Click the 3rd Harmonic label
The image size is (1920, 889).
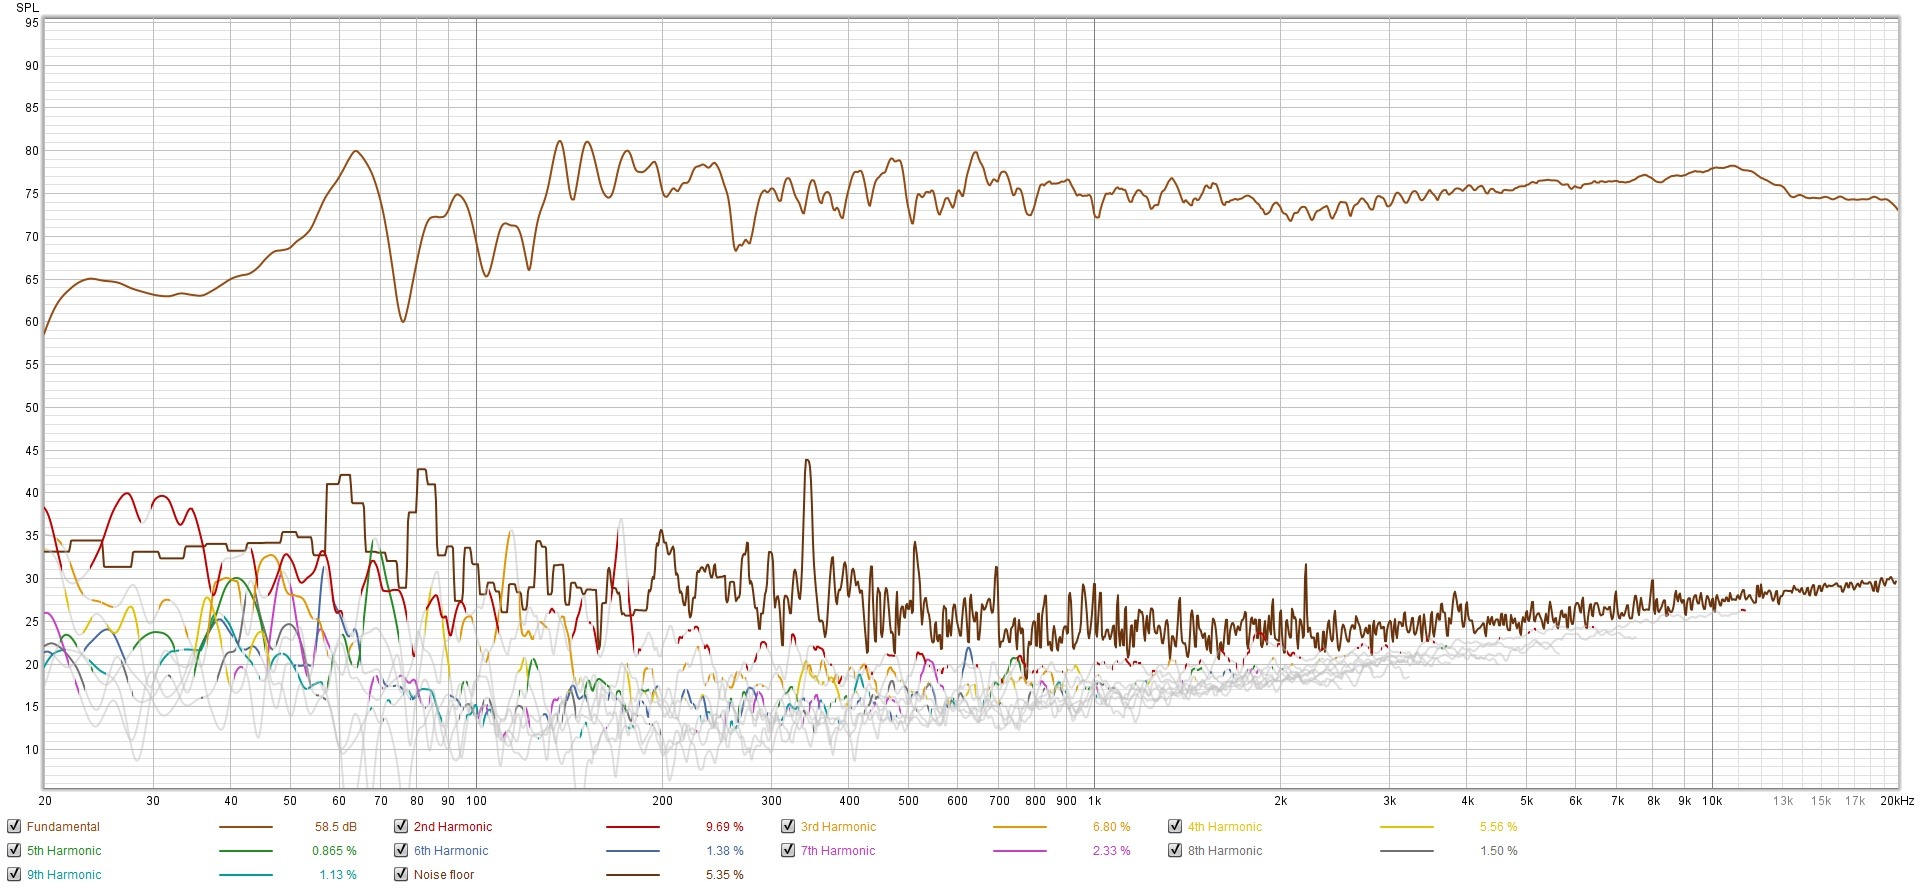(x=838, y=827)
